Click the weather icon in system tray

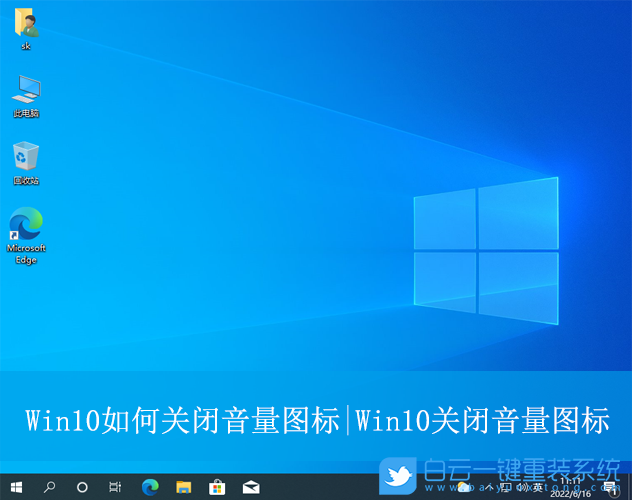[464, 488]
